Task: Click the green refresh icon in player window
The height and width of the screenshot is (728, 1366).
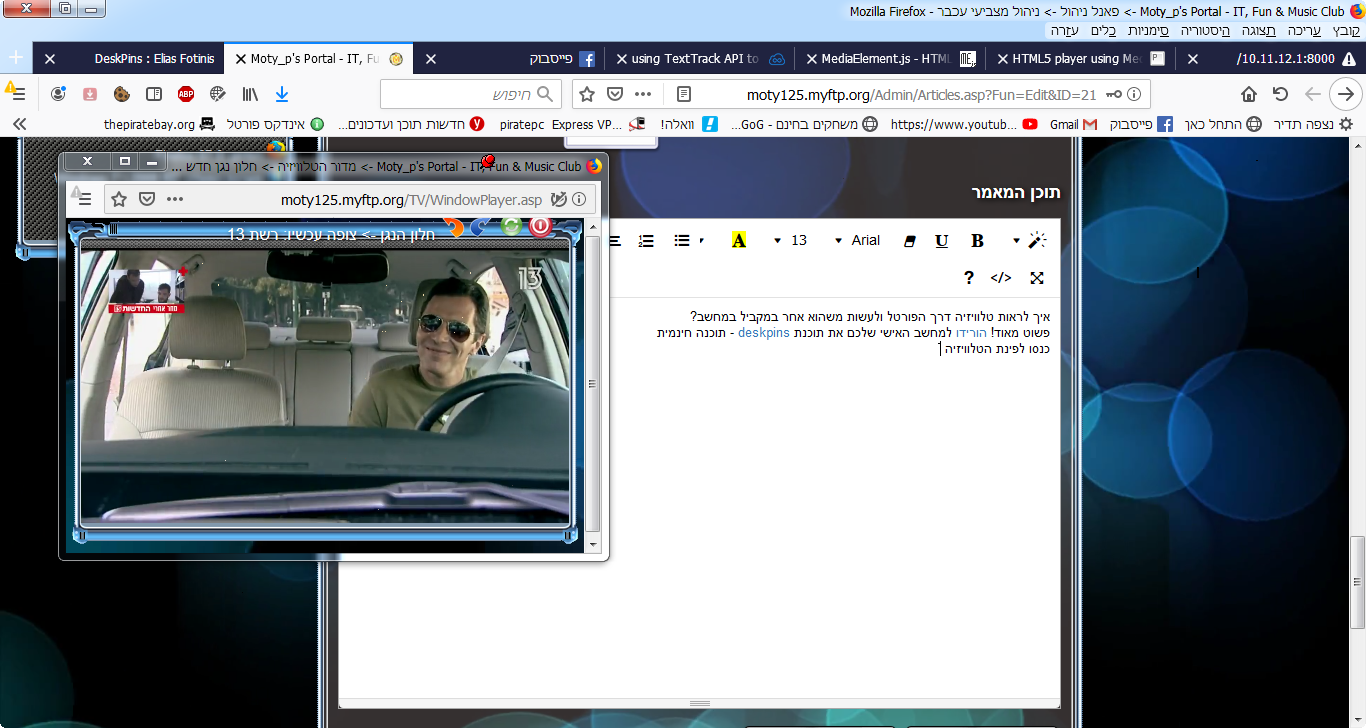Action: tap(511, 226)
